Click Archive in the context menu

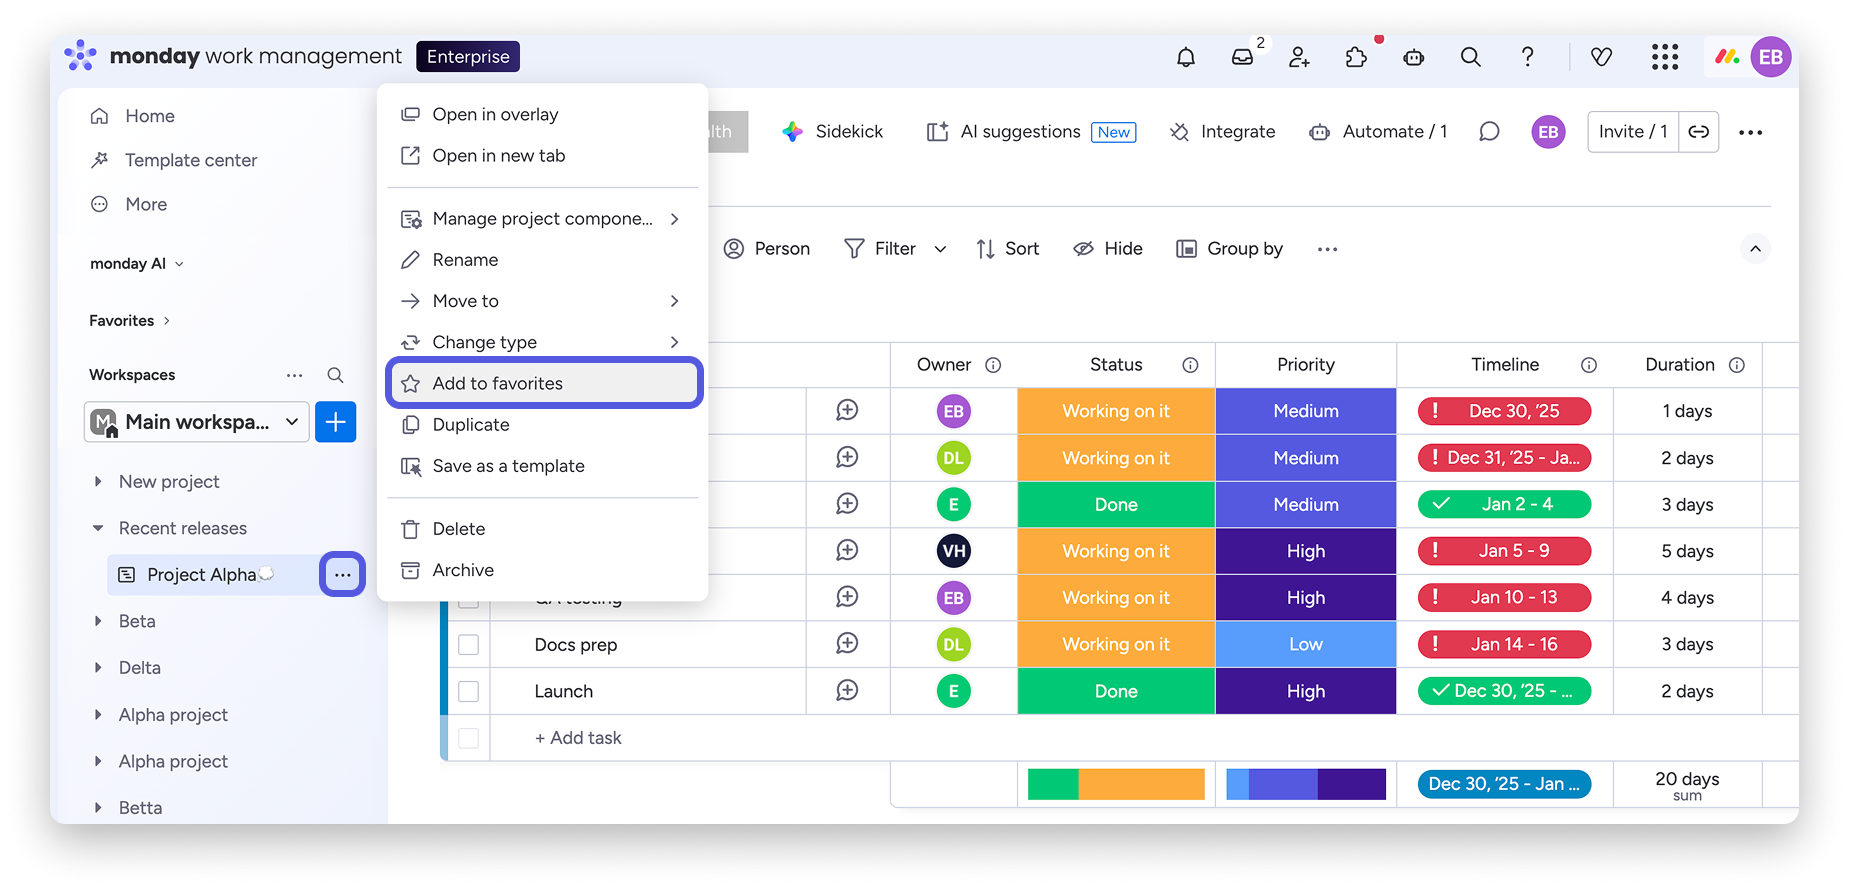coord(544,570)
